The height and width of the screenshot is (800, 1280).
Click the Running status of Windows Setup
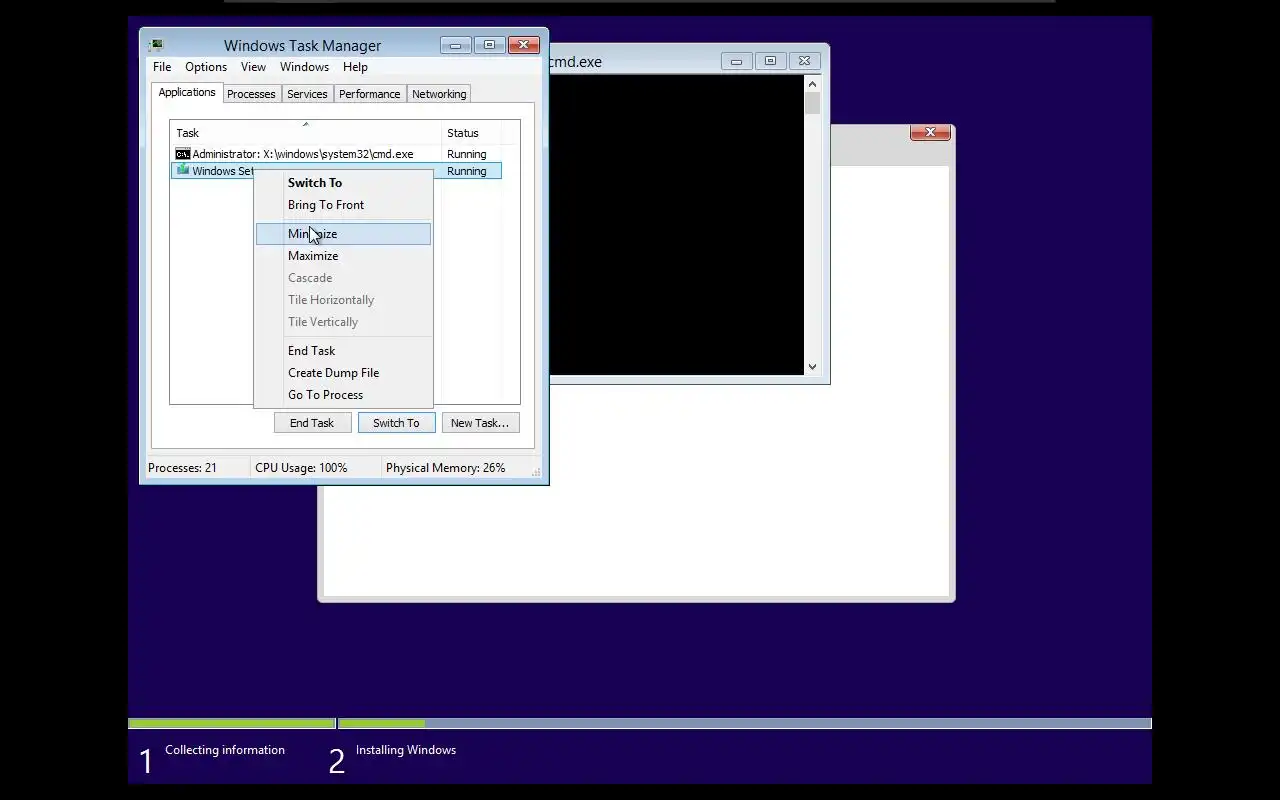pos(467,171)
